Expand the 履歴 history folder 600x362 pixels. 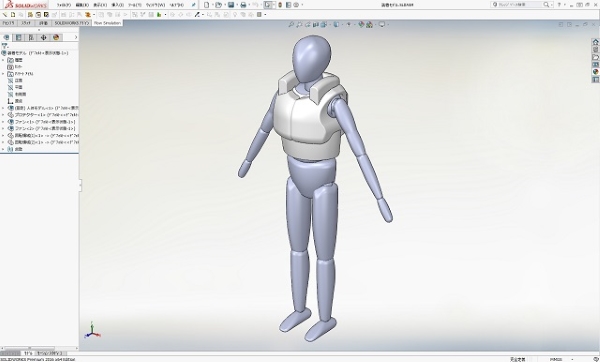(x=3, y=60)
